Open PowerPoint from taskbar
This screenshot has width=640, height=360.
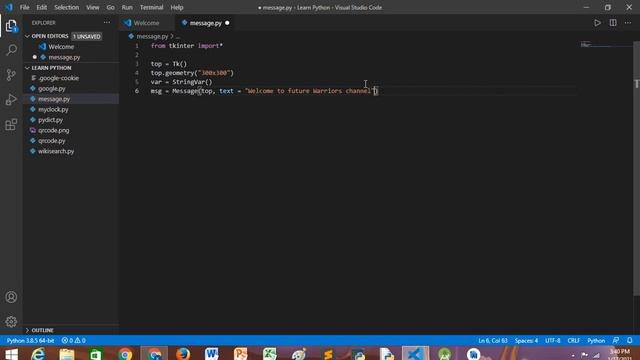click(241, 354)
